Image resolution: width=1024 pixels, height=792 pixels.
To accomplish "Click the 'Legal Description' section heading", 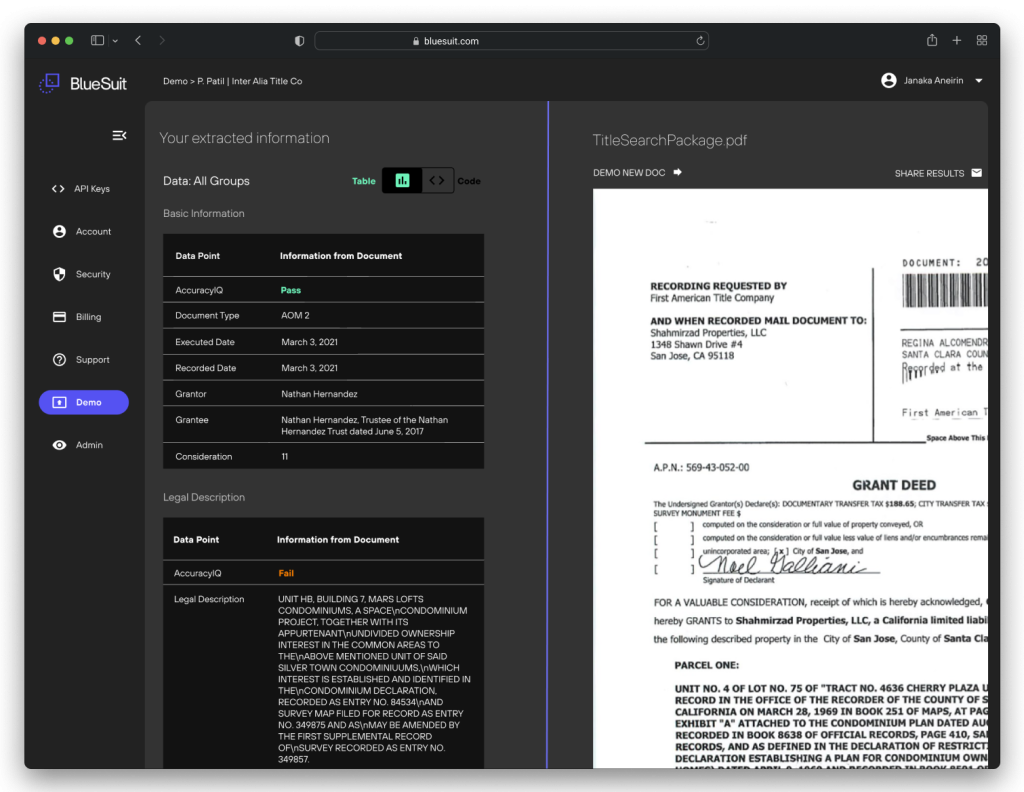I will coord(204,497).
